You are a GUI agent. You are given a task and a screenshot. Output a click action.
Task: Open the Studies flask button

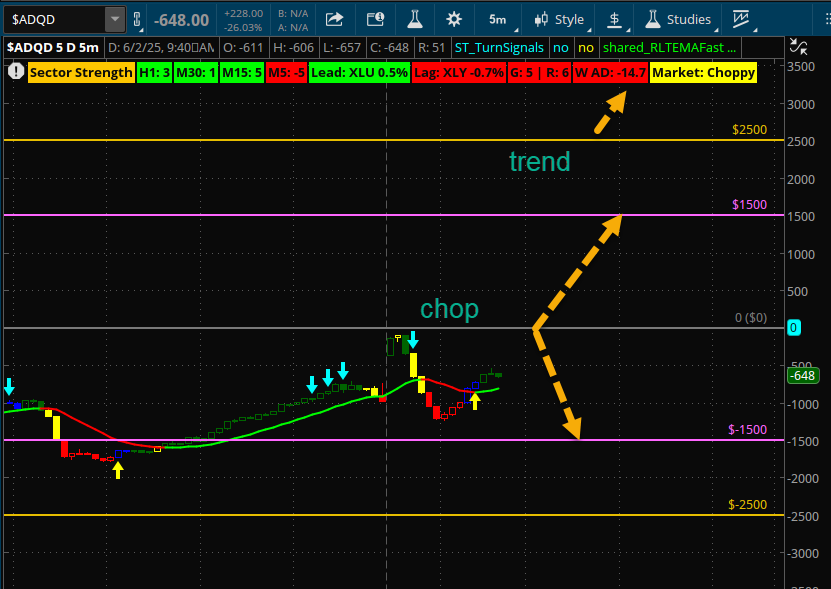click(679, 19)
